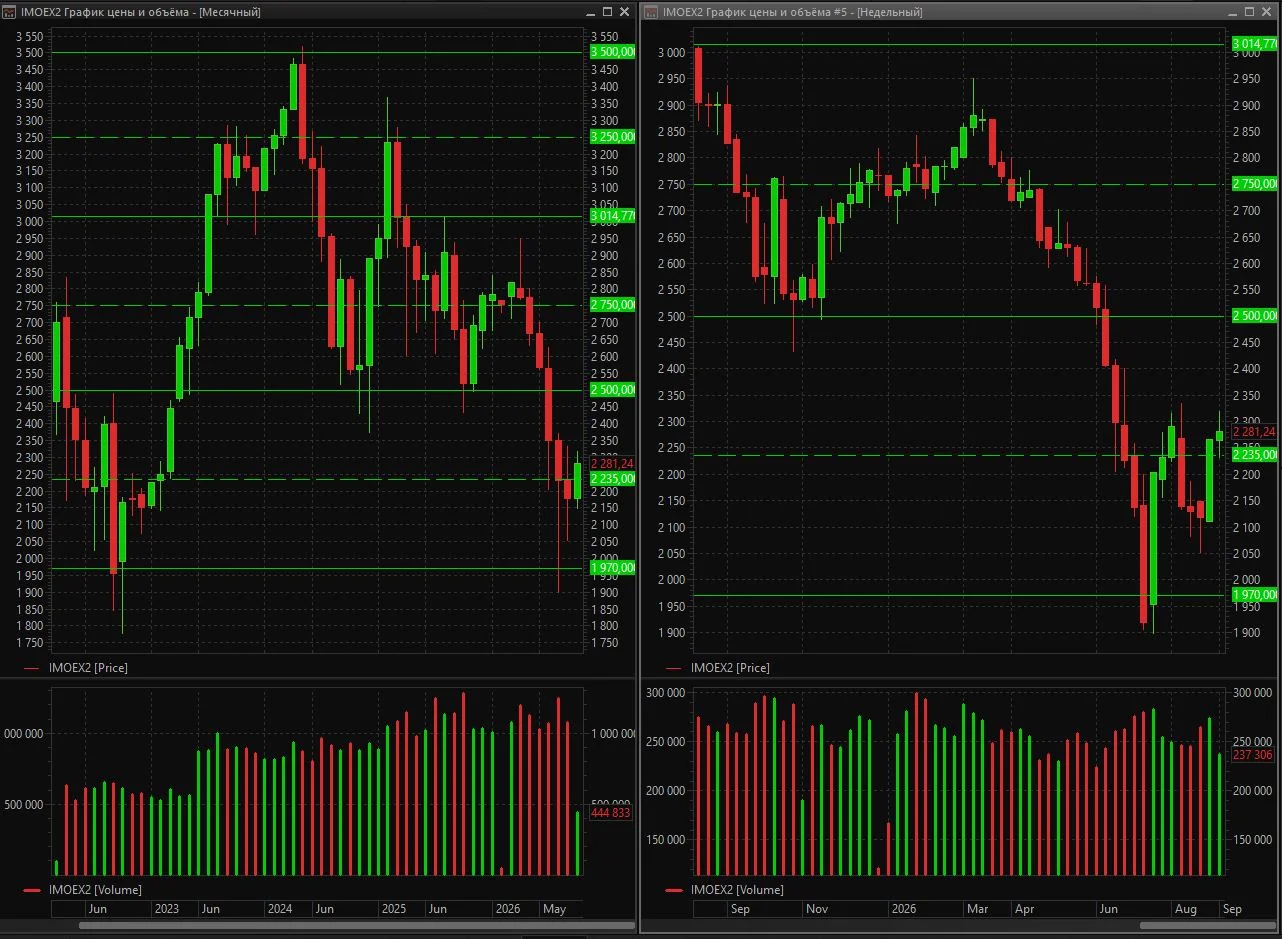Select IMOEX2 [Price] legend in monthly chart
Viewport: 1282px width, 939px height.
(x=76, y=668)
